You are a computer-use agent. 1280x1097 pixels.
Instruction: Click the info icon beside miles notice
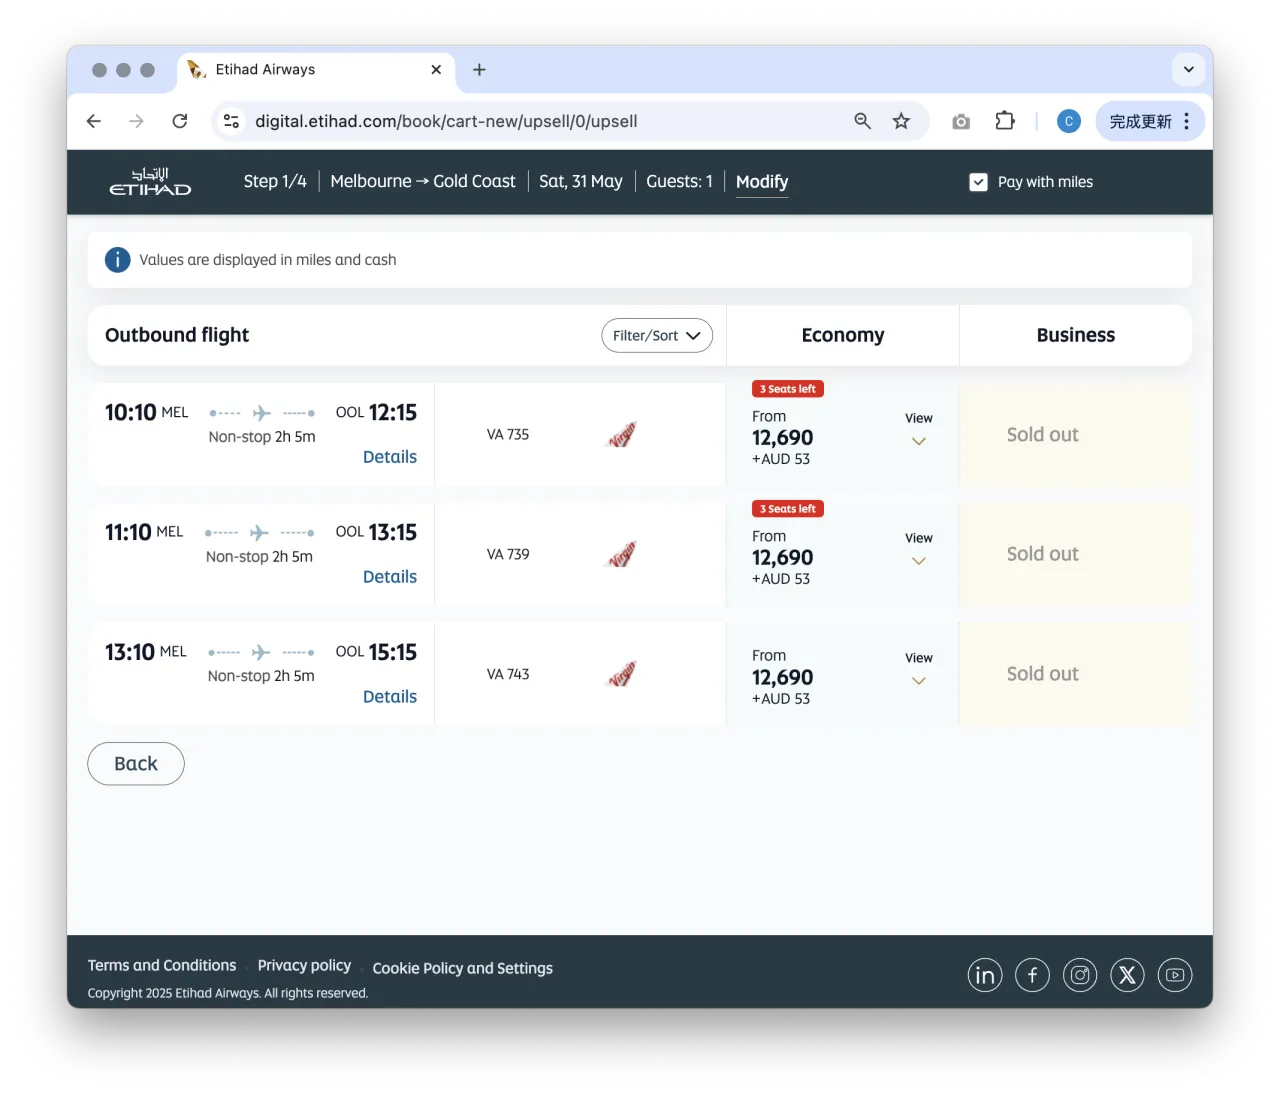pyautogui.click(x=117, y=260)
